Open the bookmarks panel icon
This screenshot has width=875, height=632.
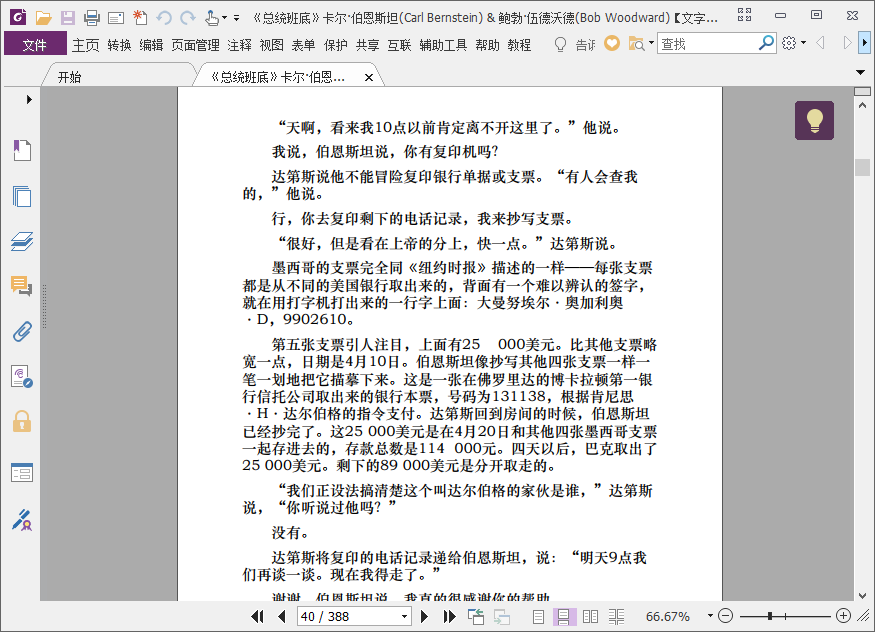click(22, 150)
